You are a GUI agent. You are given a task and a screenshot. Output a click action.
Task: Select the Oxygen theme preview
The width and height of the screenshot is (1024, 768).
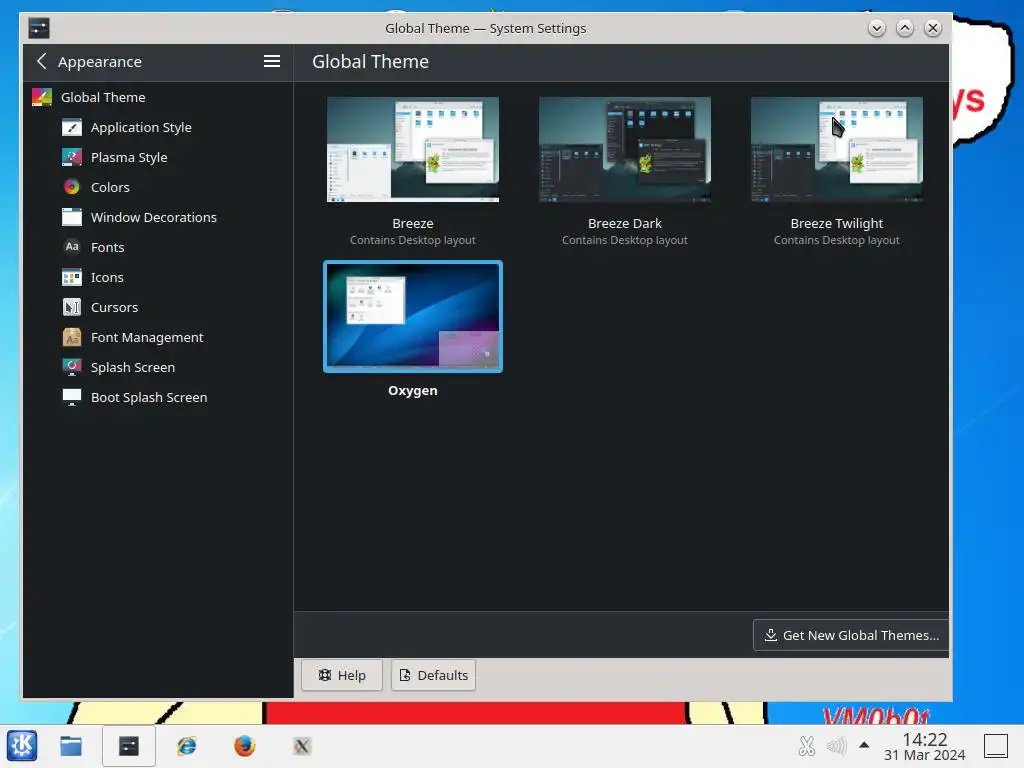413,317
